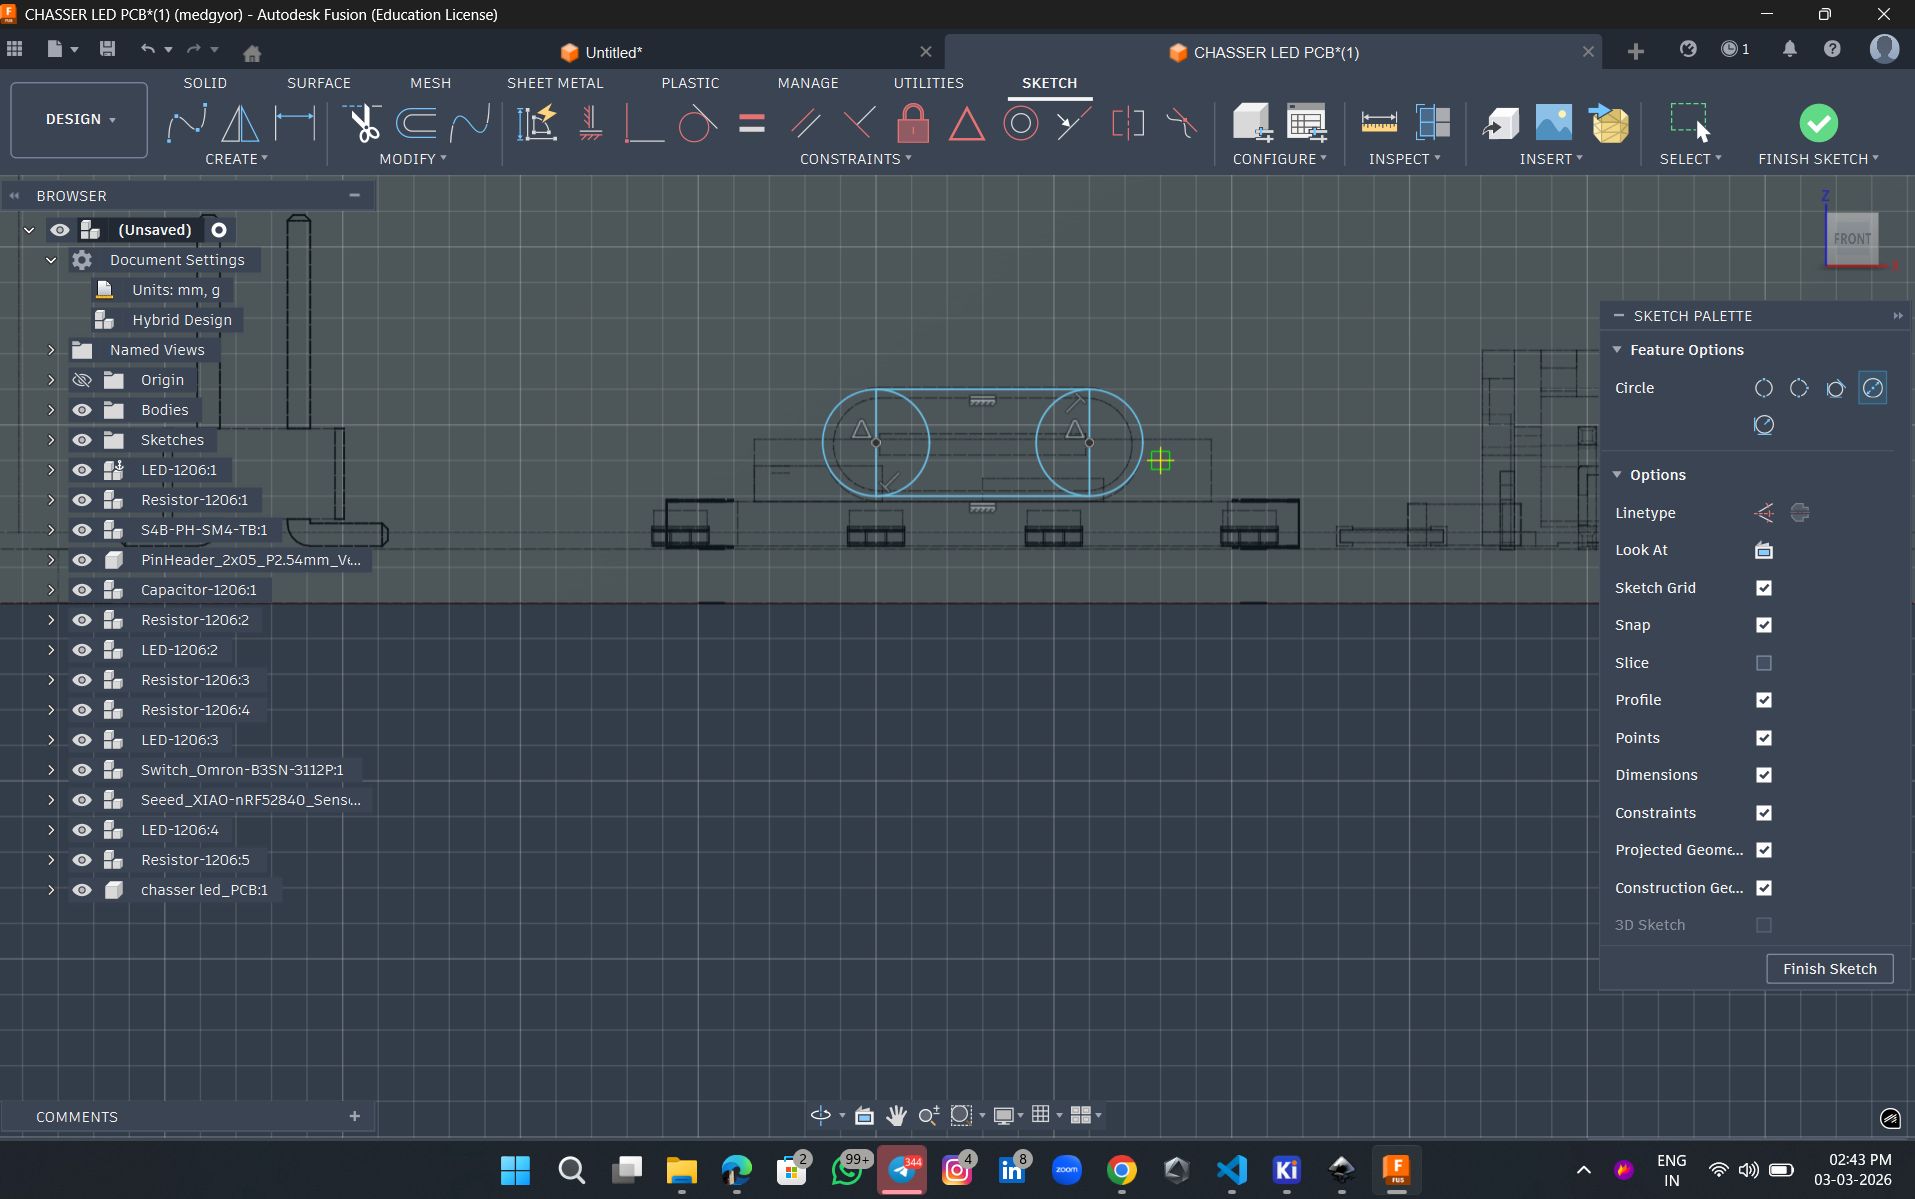
Task: Click the Save icon
Action: (107, 50)
